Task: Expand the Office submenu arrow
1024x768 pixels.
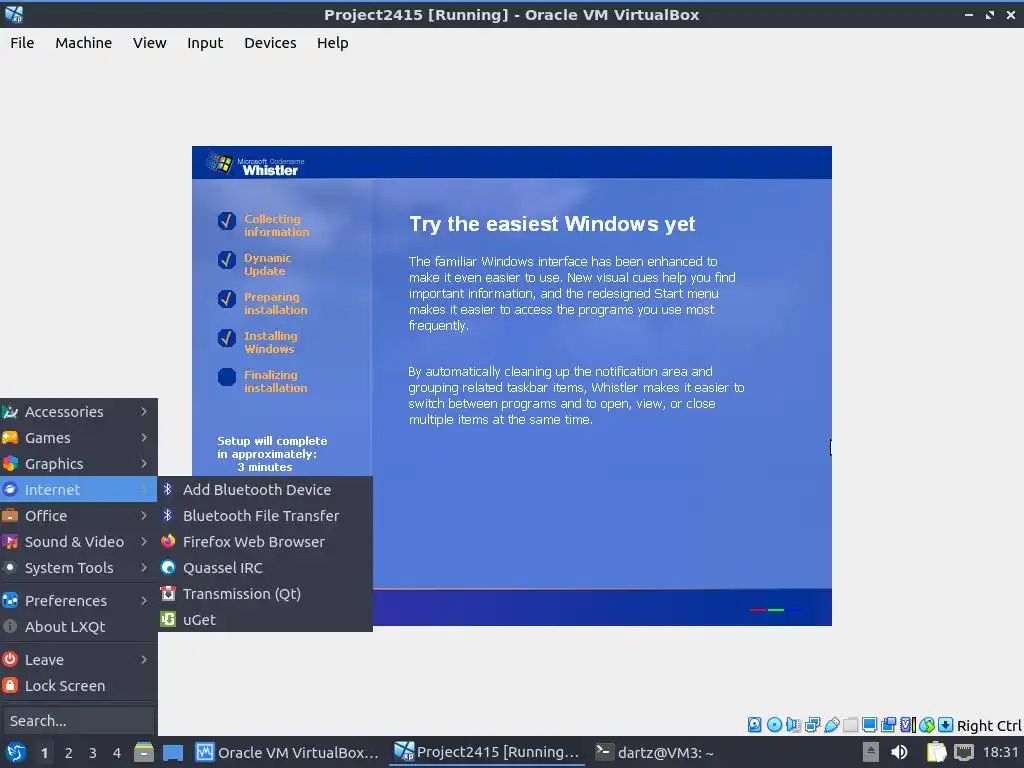Action: point(144,515)
